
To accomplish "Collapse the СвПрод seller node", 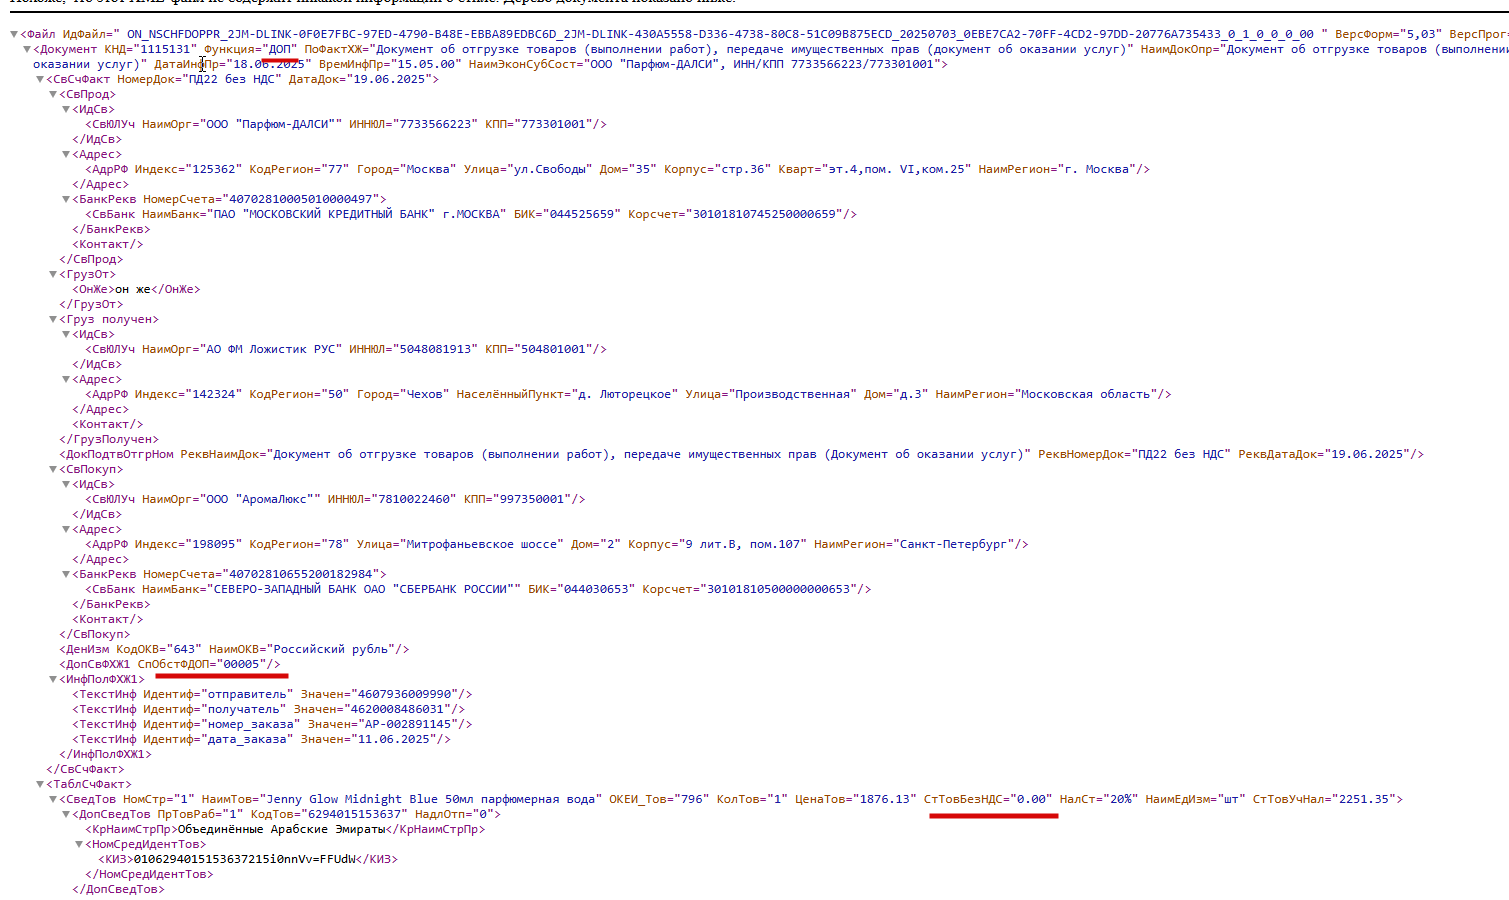I will 53,94.
